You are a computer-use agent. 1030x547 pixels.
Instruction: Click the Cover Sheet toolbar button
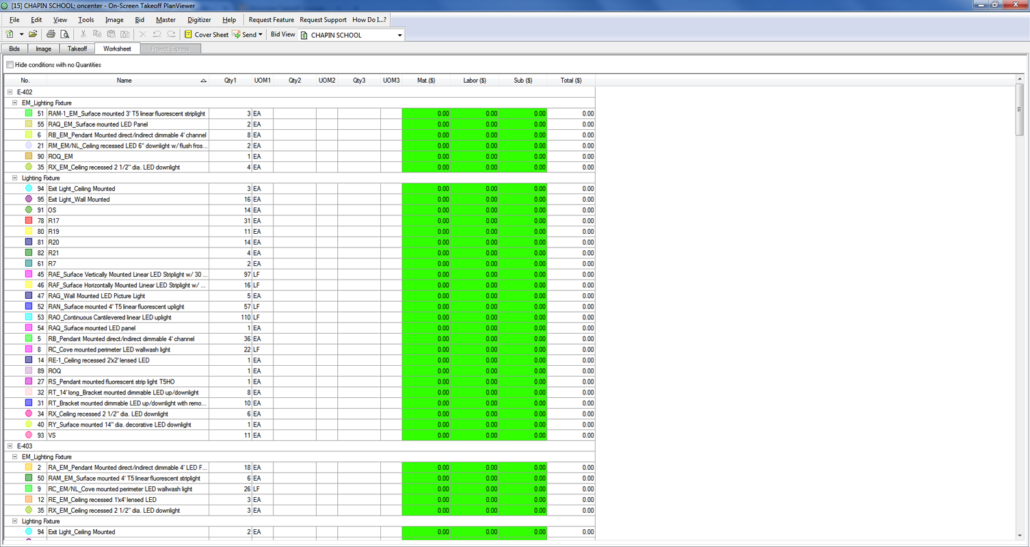point(206,34)
